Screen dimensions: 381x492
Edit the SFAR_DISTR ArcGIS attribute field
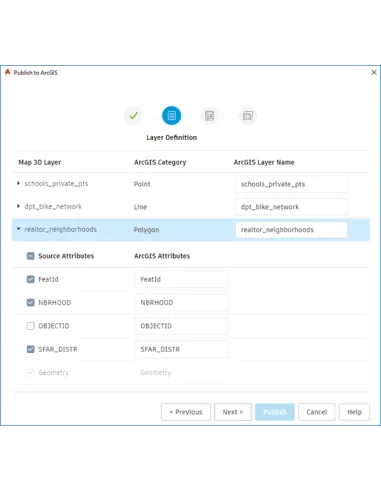(182, 349)
